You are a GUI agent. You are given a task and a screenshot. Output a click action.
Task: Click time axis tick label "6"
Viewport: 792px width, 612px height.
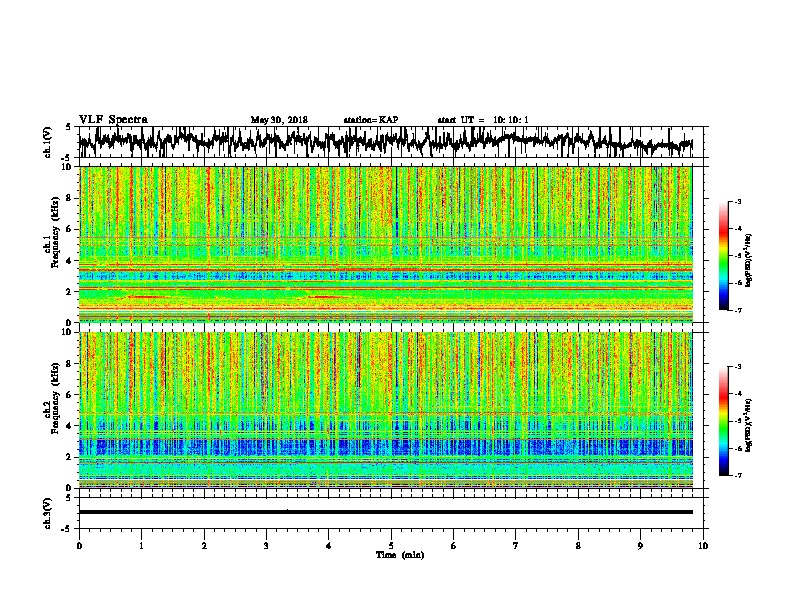point(454,546)
